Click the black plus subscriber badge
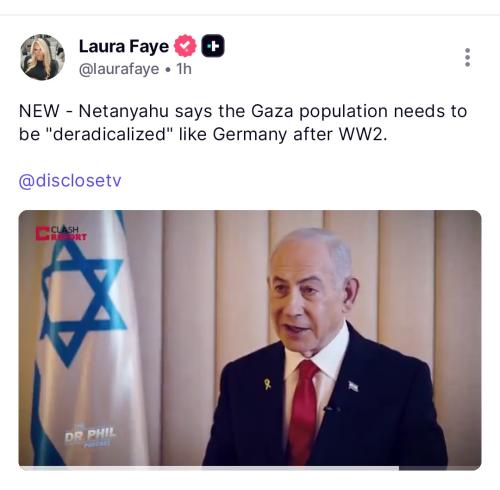 tap(213, 46)
